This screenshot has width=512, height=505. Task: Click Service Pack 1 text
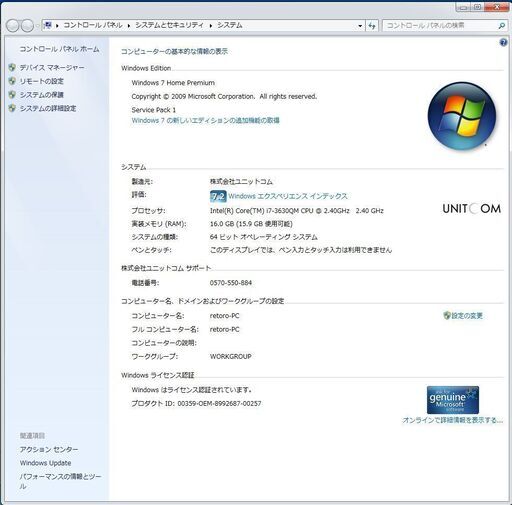click(x=154, y=110)
